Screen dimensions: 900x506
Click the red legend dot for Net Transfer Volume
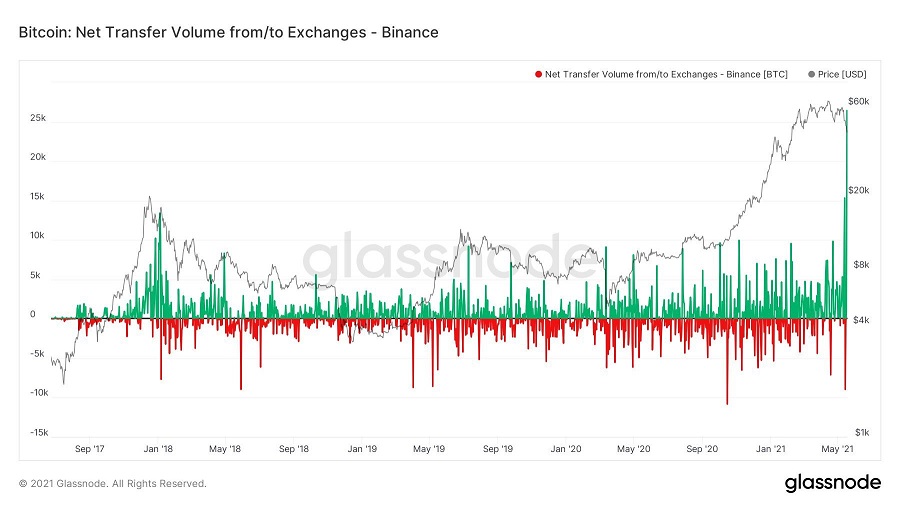539,74
